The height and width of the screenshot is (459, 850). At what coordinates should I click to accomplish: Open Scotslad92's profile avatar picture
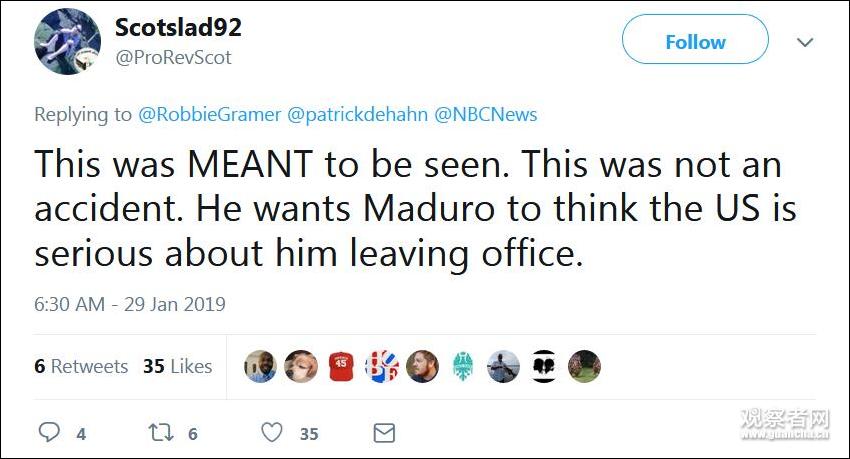click(x=67, y=42)
